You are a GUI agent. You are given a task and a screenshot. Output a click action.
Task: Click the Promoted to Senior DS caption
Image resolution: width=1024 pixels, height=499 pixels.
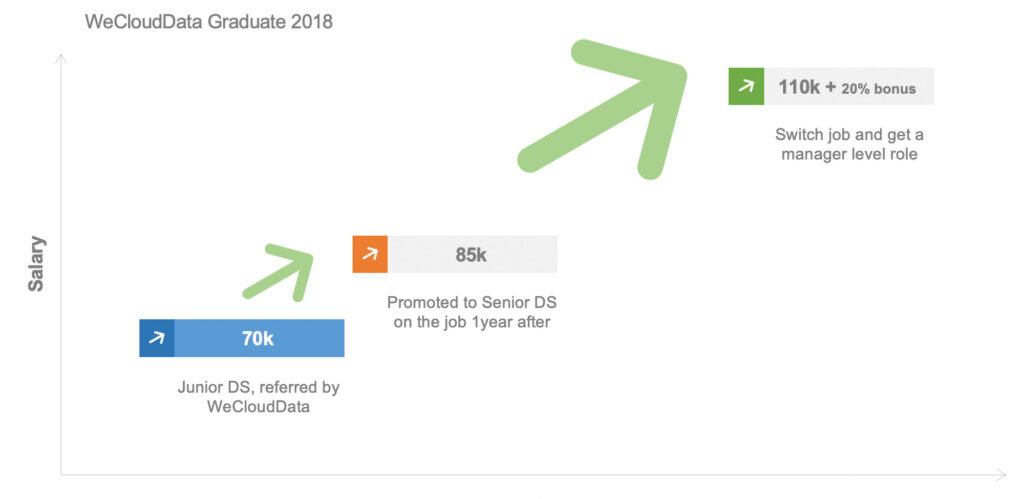(472, 312)
